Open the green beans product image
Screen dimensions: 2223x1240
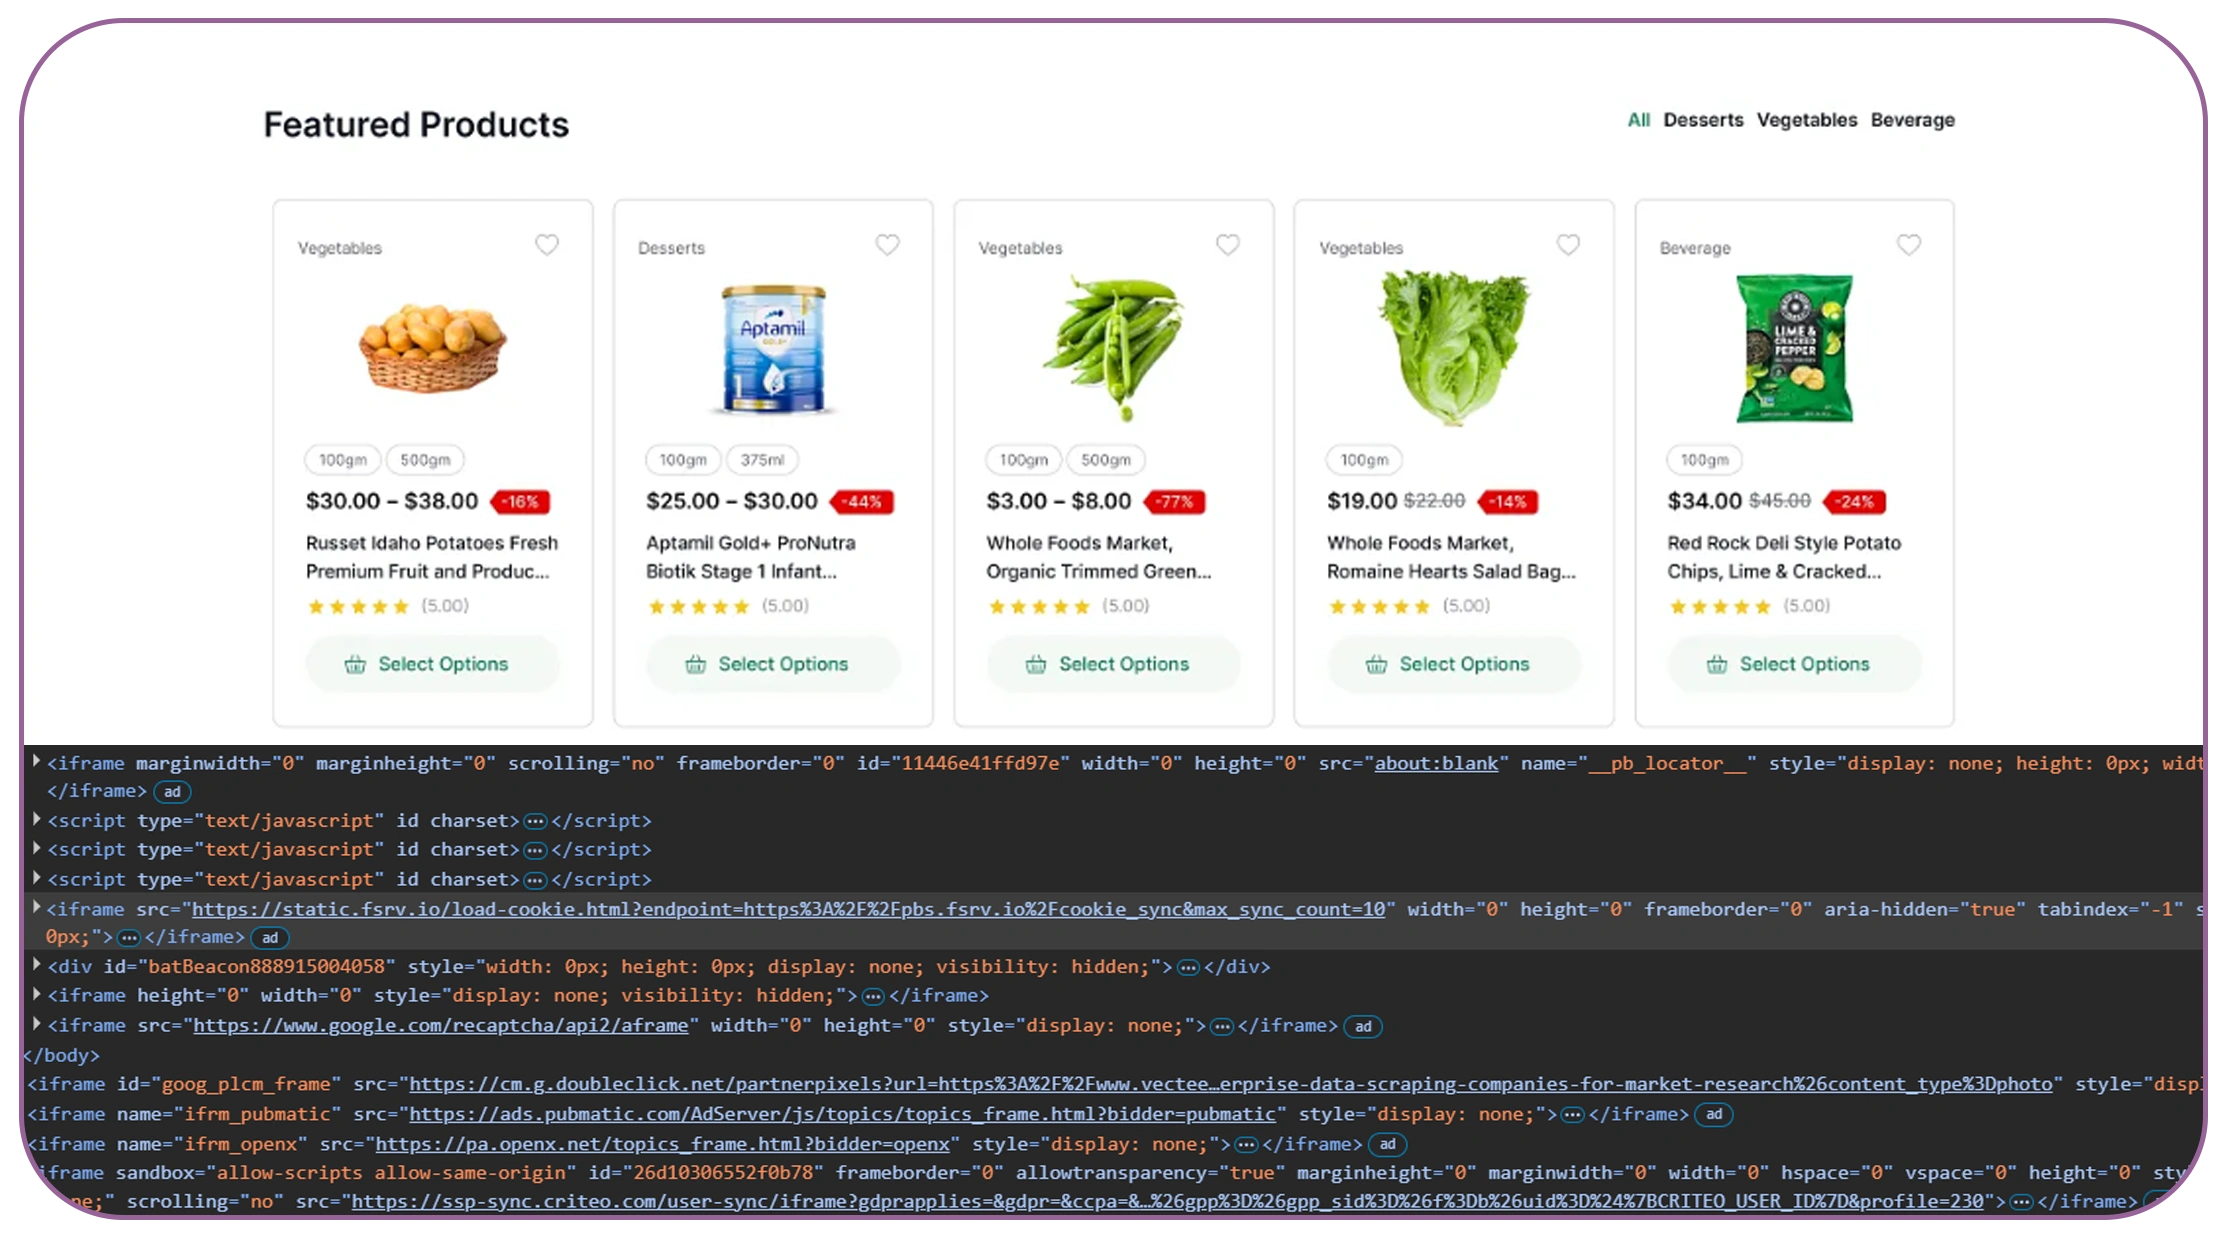1114,347
